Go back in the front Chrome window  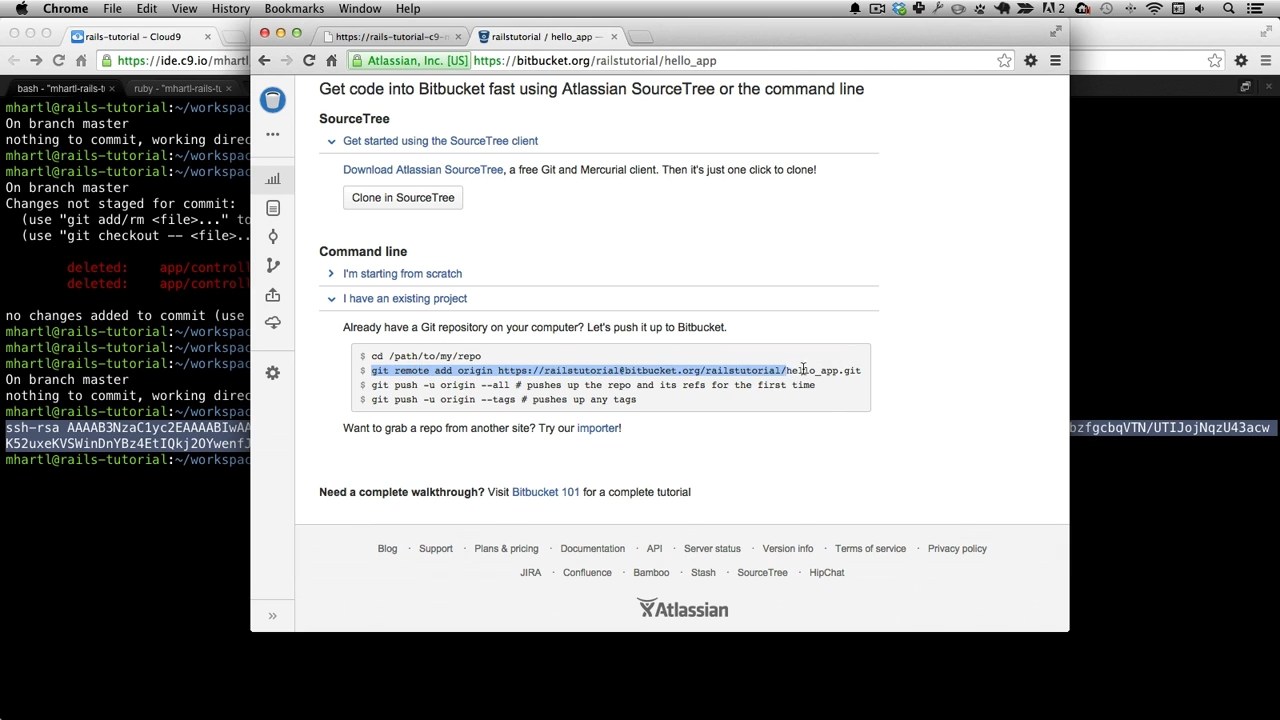coord(264,61)
